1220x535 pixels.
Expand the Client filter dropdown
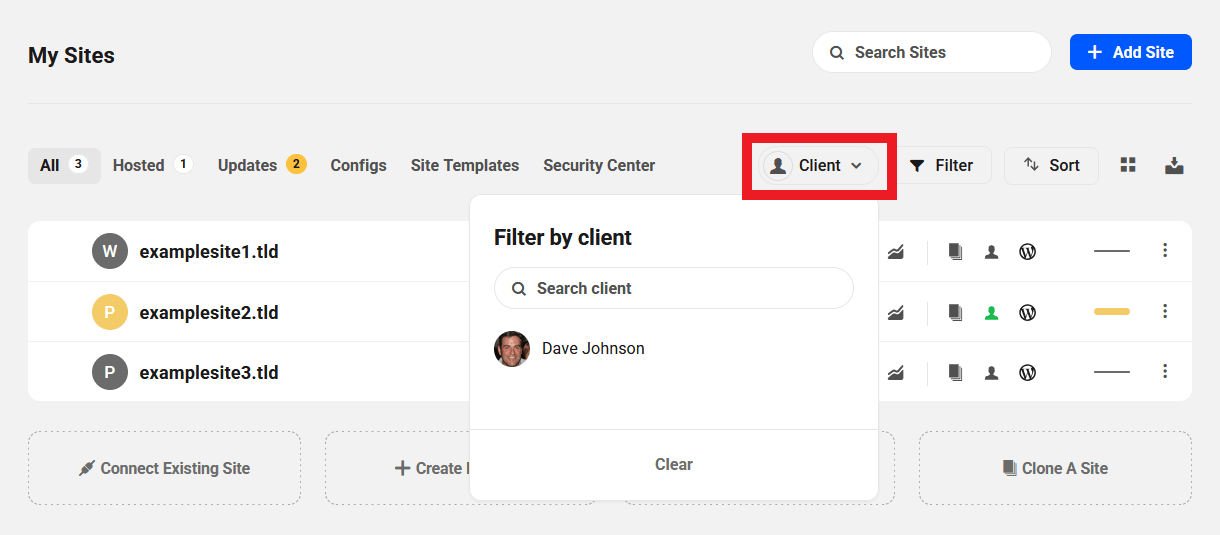tap(819, 166)
